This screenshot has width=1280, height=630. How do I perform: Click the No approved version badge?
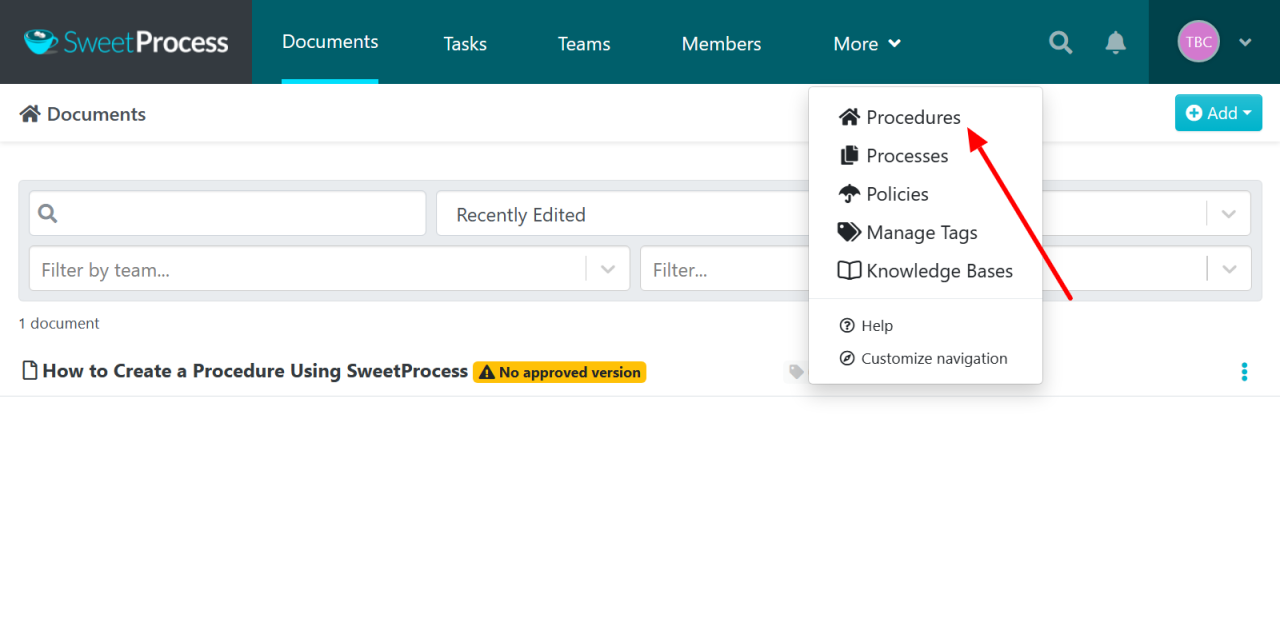pyautogui.click(x=560, y=372)
